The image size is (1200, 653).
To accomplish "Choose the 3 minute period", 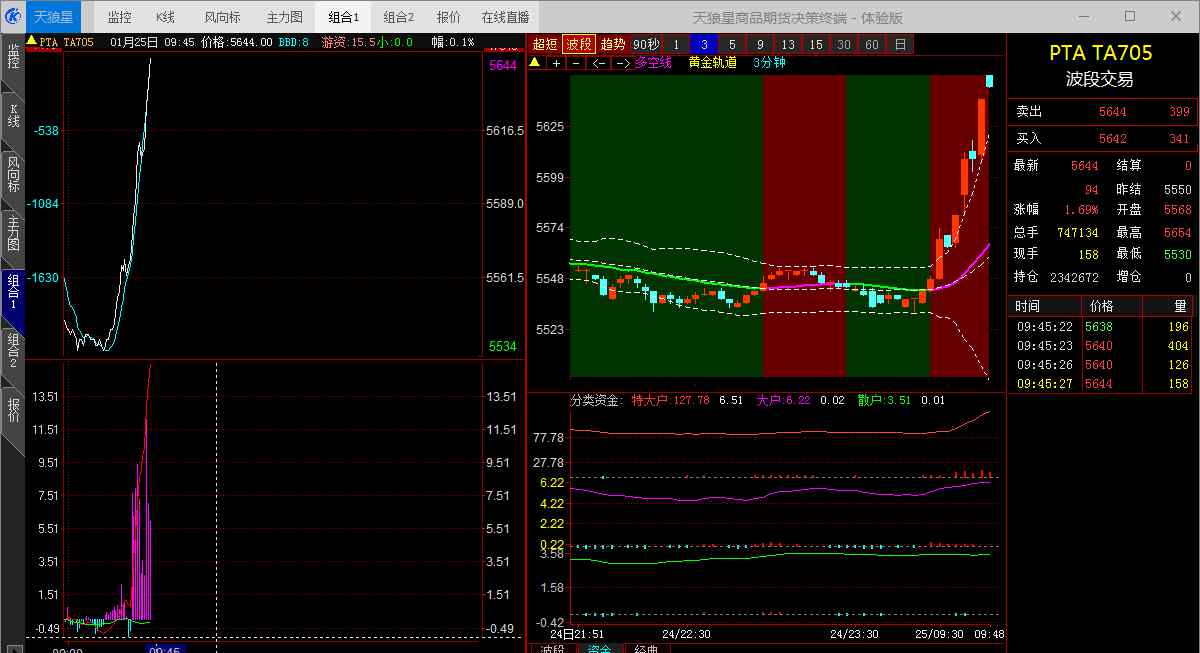I will [704, 44].
